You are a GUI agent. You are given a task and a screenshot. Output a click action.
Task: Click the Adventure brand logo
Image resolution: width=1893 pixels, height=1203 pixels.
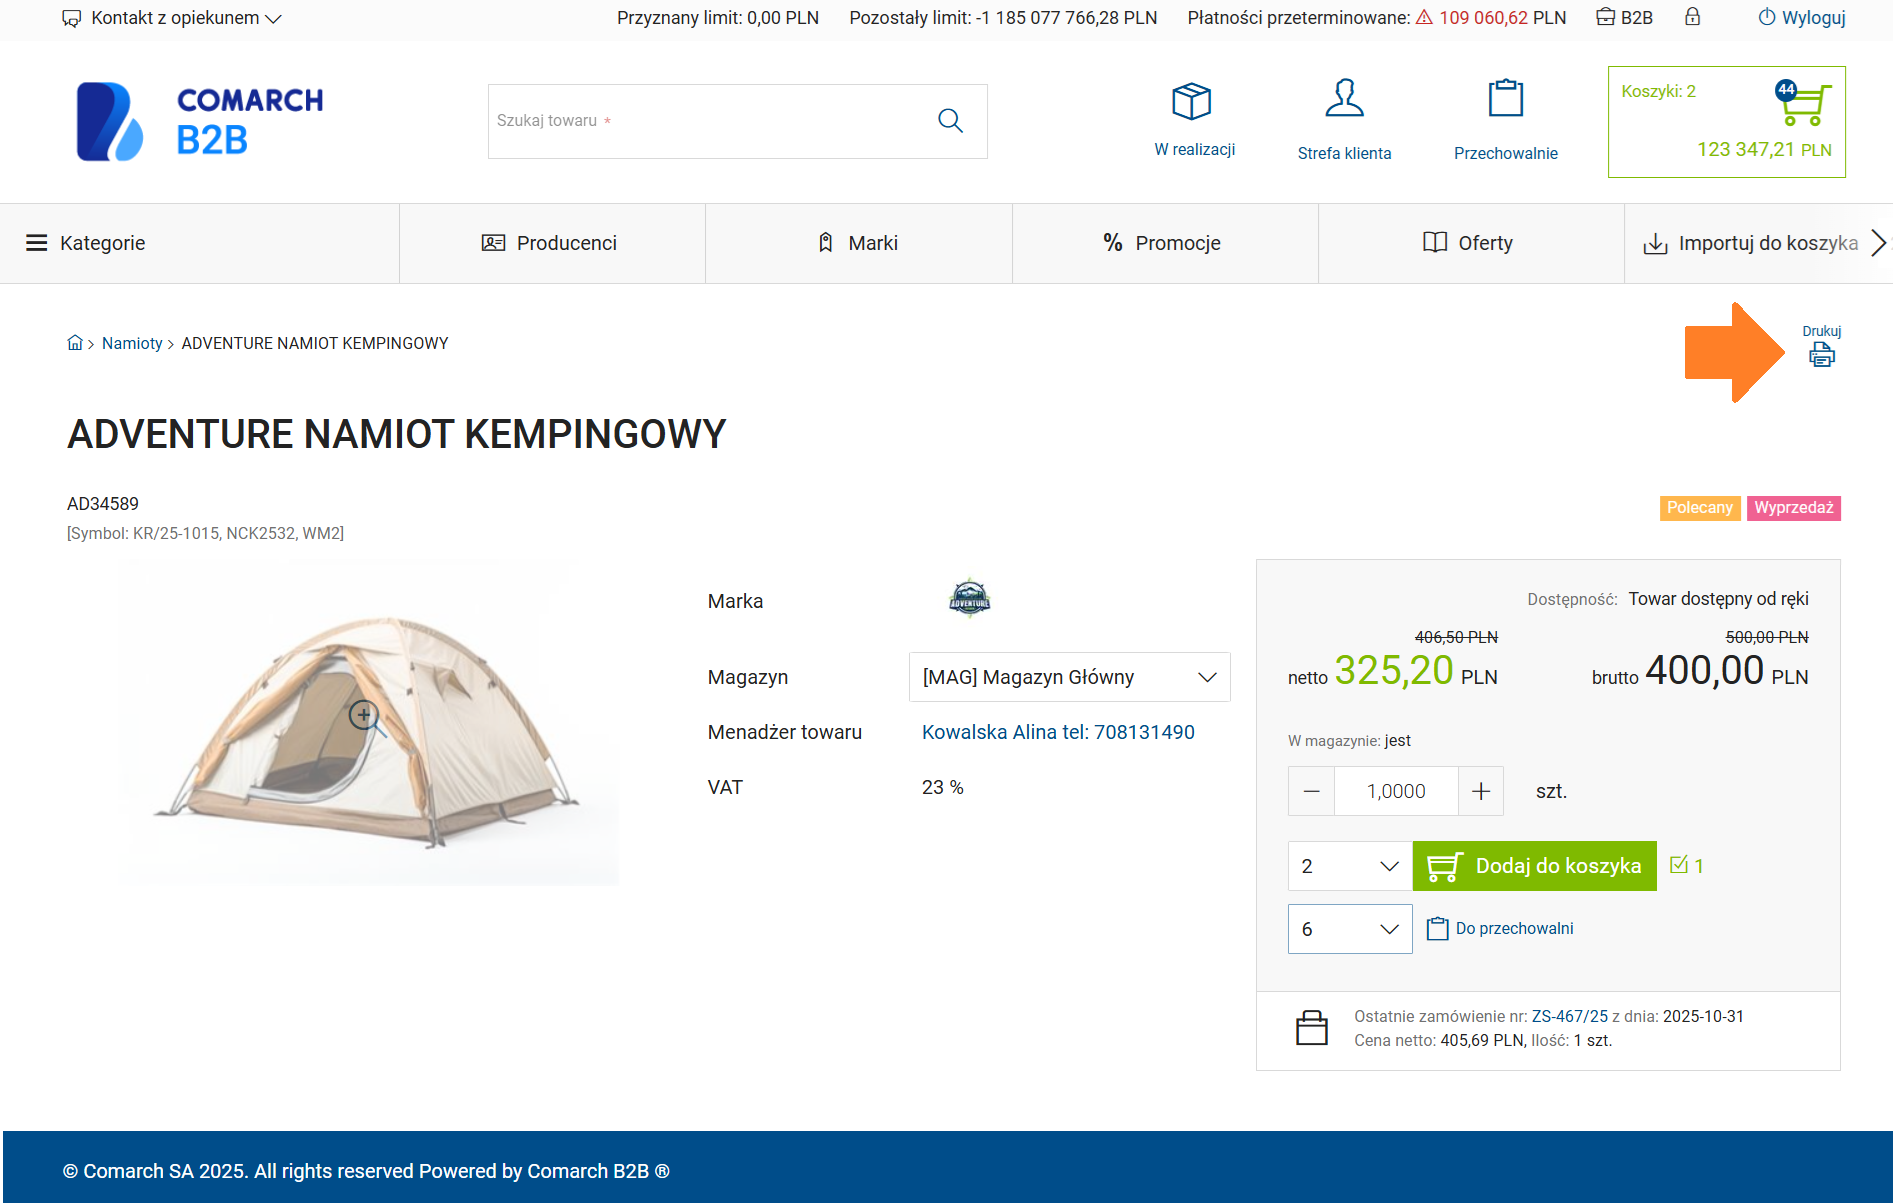tap(969, 599)
